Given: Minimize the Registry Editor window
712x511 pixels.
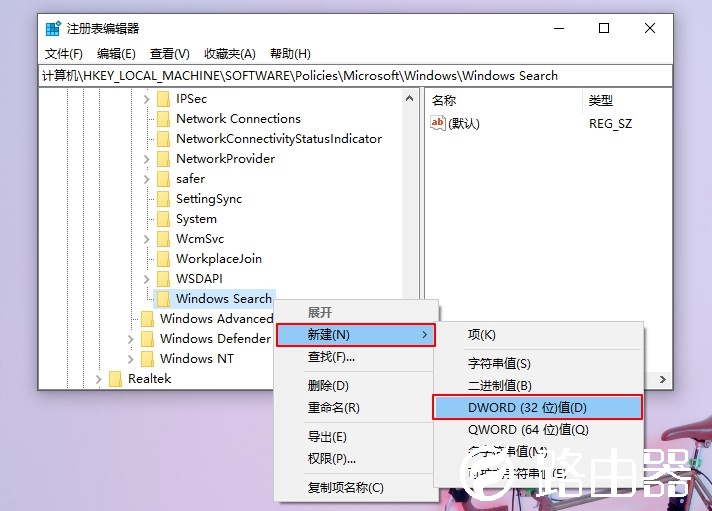Looking at the screenshot, I should pyautogui.click(x=559, y=28).
